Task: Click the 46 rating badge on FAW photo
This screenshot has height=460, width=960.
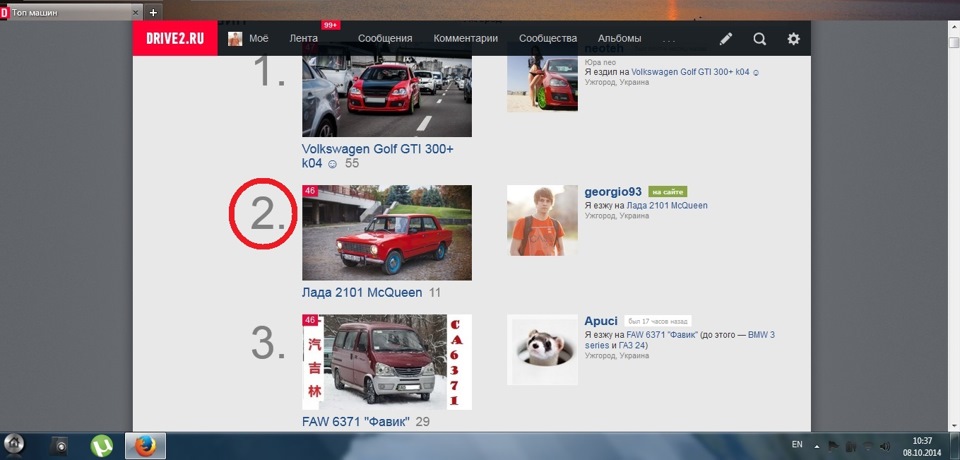Action: tap(310, 320)
